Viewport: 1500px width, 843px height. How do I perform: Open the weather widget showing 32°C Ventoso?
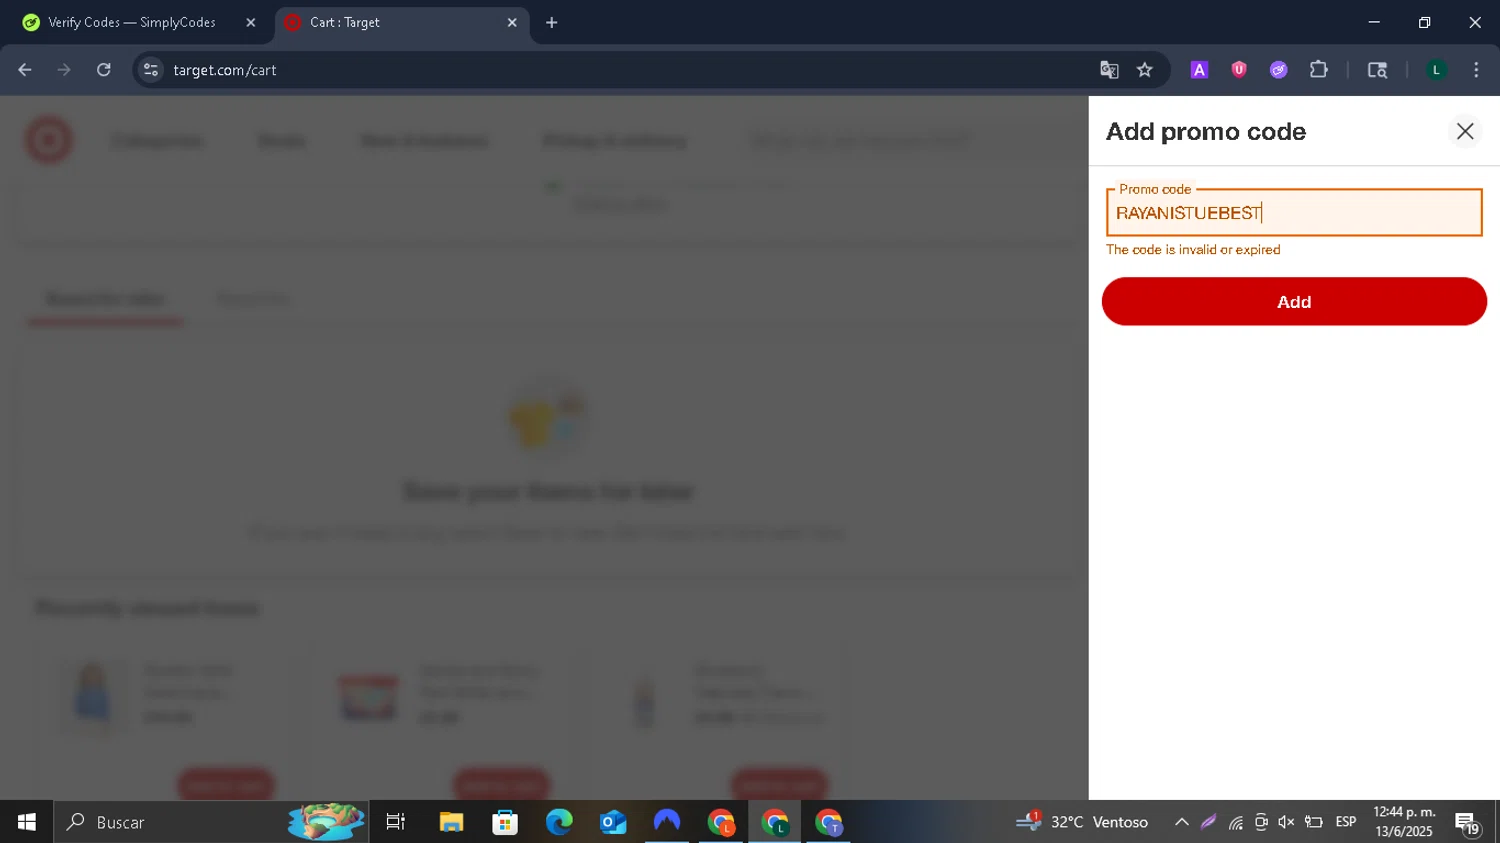(1082, 822)
